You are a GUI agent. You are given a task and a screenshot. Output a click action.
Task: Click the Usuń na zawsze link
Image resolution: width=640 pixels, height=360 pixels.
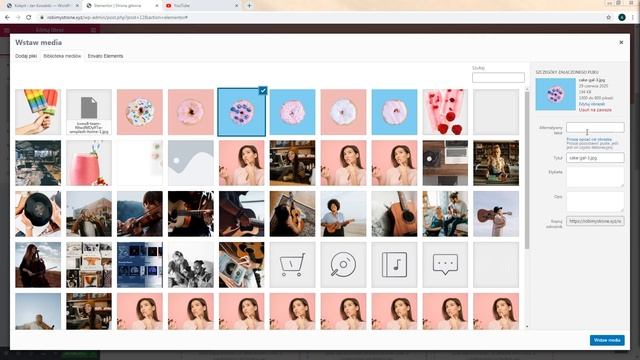[595, 110]
